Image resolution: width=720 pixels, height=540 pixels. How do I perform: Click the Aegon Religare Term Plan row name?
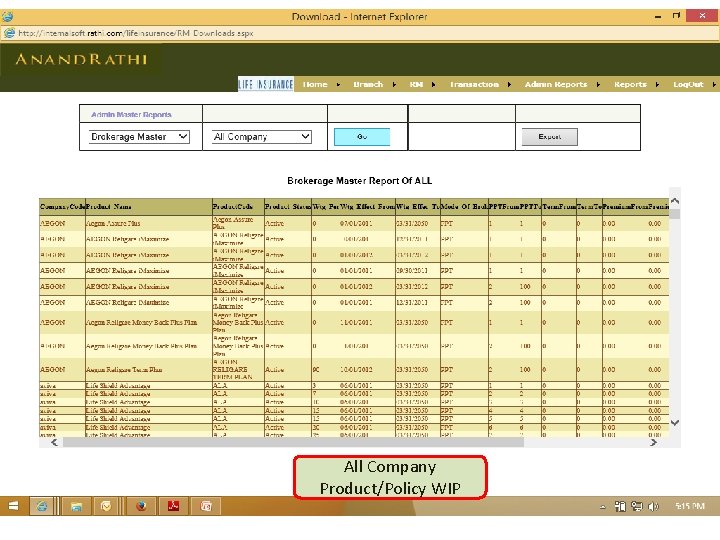coord(124,370)
